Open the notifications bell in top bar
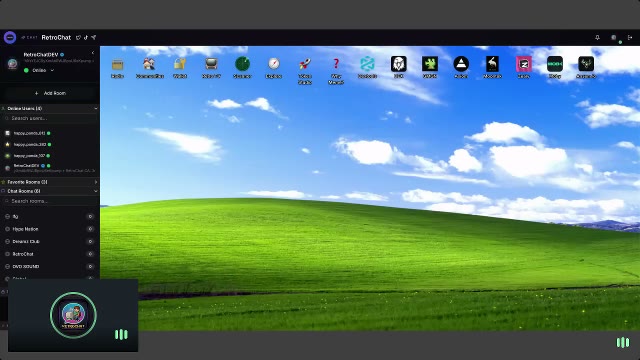640x360 pixels. click(x=597, y=38)
